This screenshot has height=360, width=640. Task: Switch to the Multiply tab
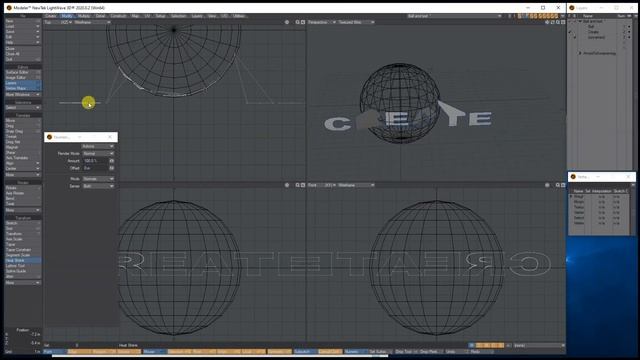84,16
